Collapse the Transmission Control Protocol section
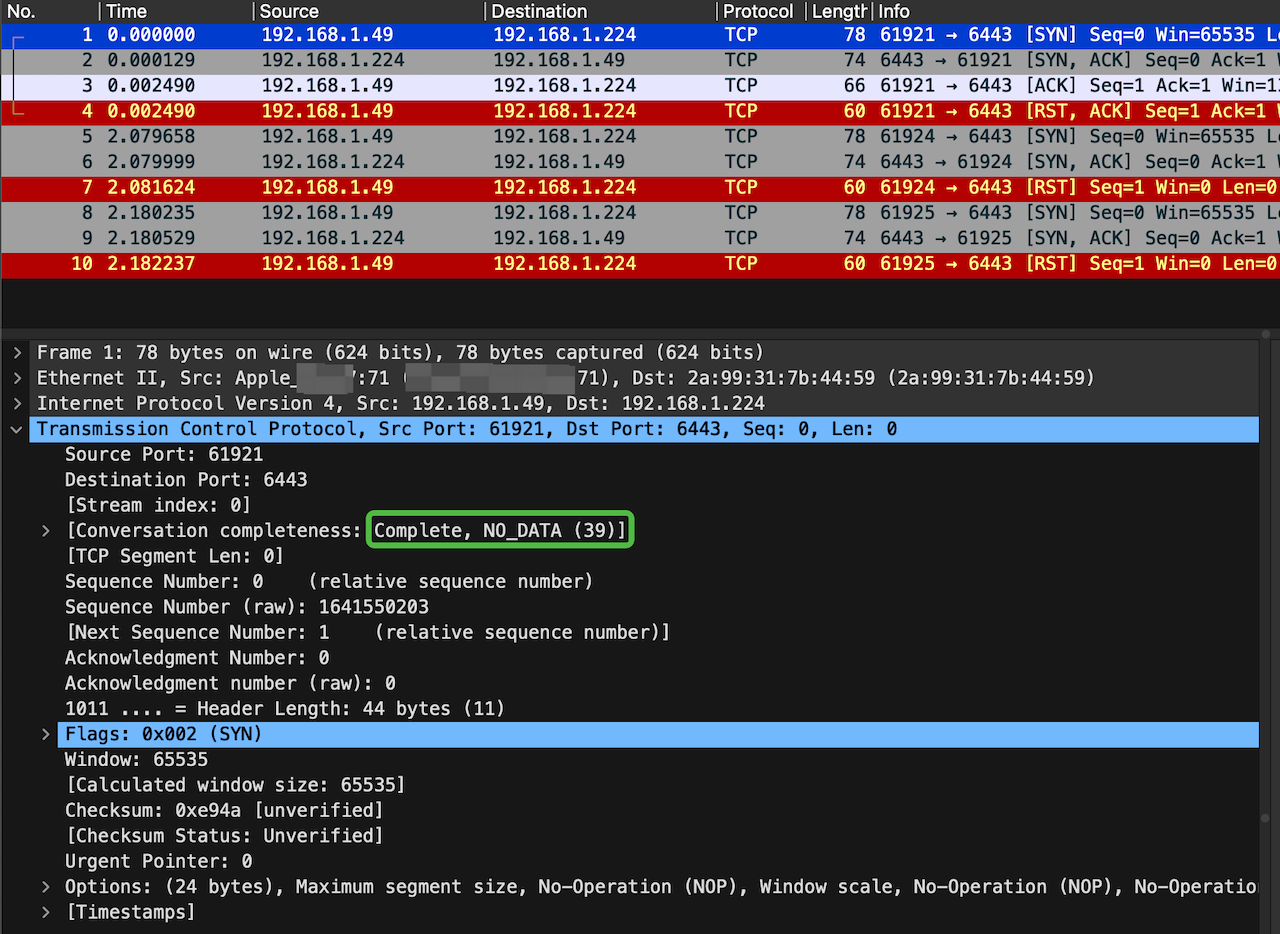1280x934 pixels. (17, 429)
